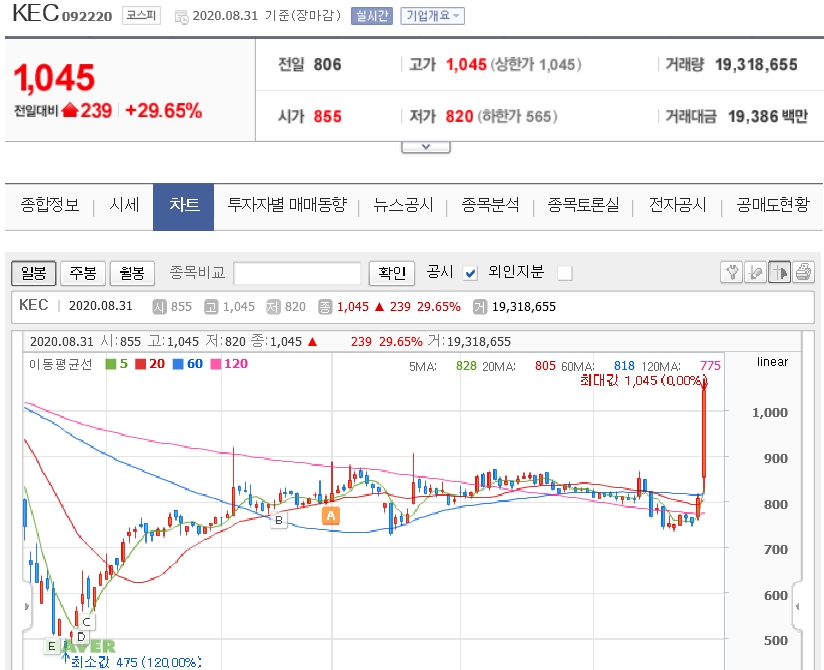Screen dimensions: 824x670
Task: Toggle the crosshair cursor tool
Action: (x=779, y=272)
